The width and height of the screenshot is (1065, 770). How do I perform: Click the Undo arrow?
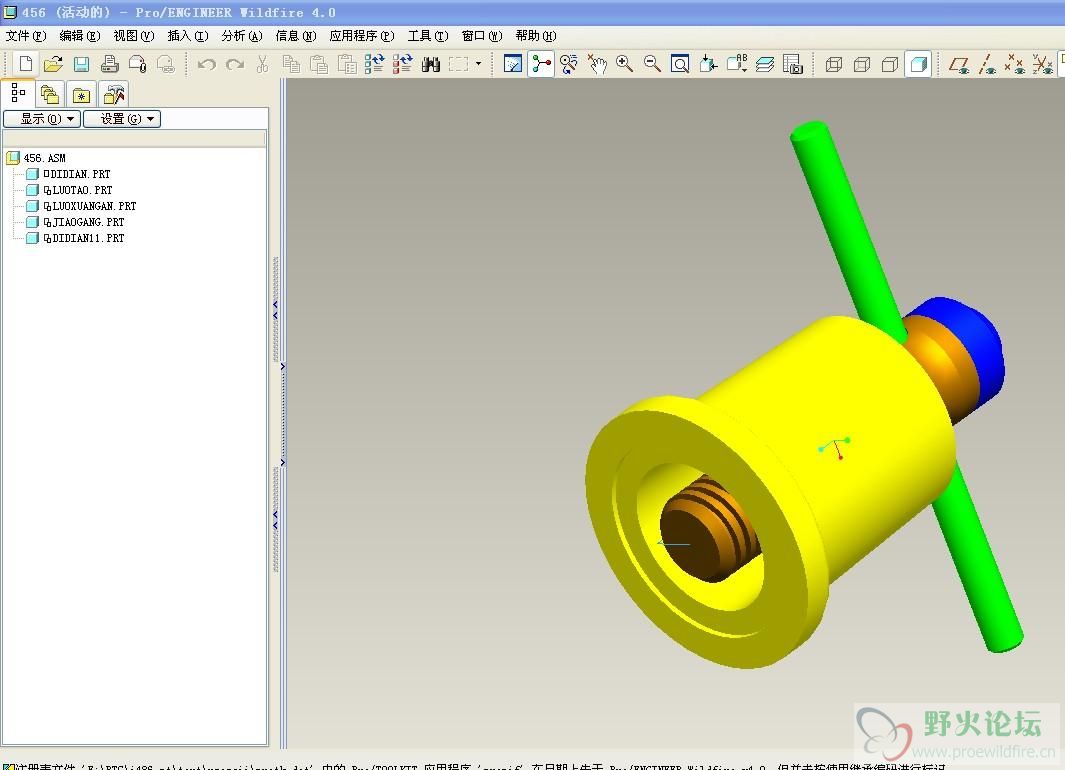pyautogui.click(x=206, y=64)
